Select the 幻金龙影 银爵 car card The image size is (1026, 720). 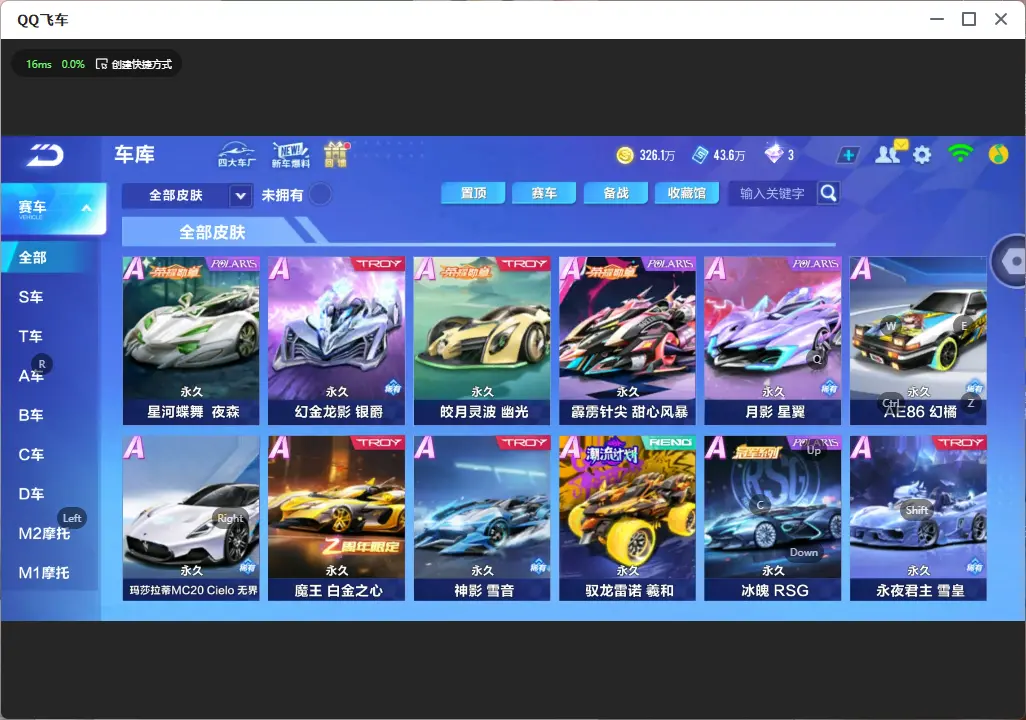(x=336, y=340)
